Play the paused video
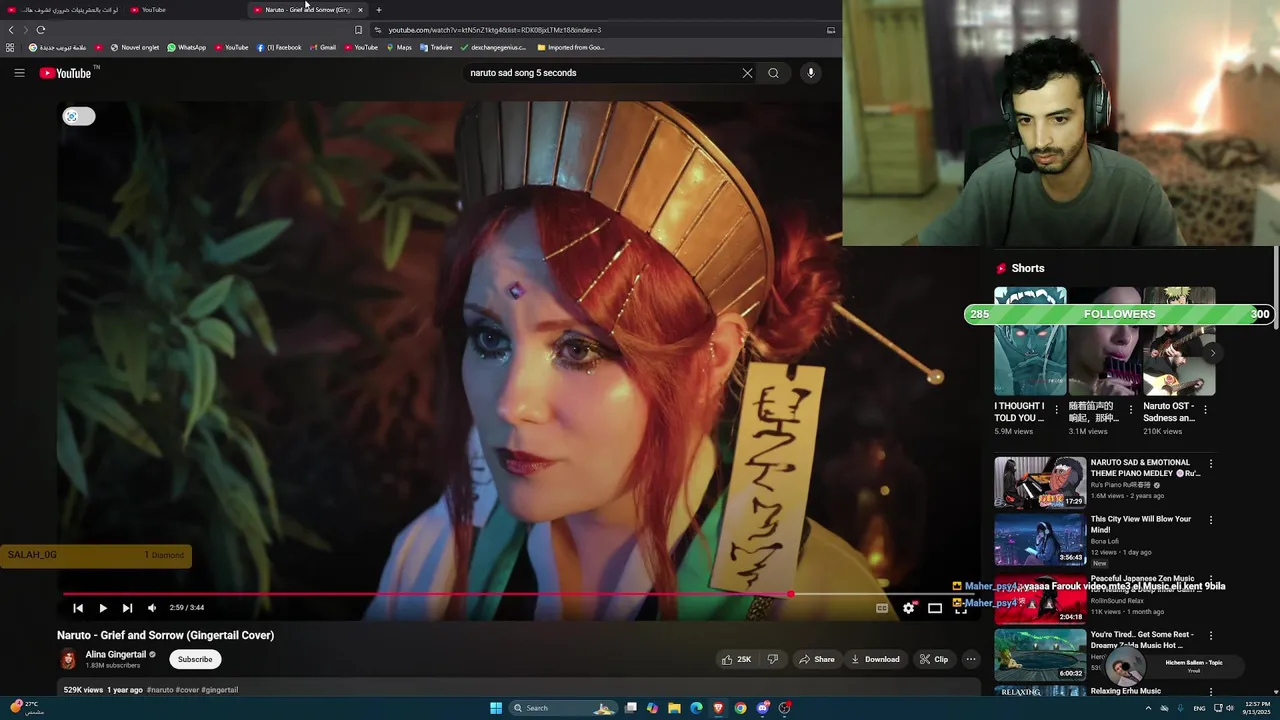Image resolution: width=1280 pixels, height=720 pixels. point(102,608)
